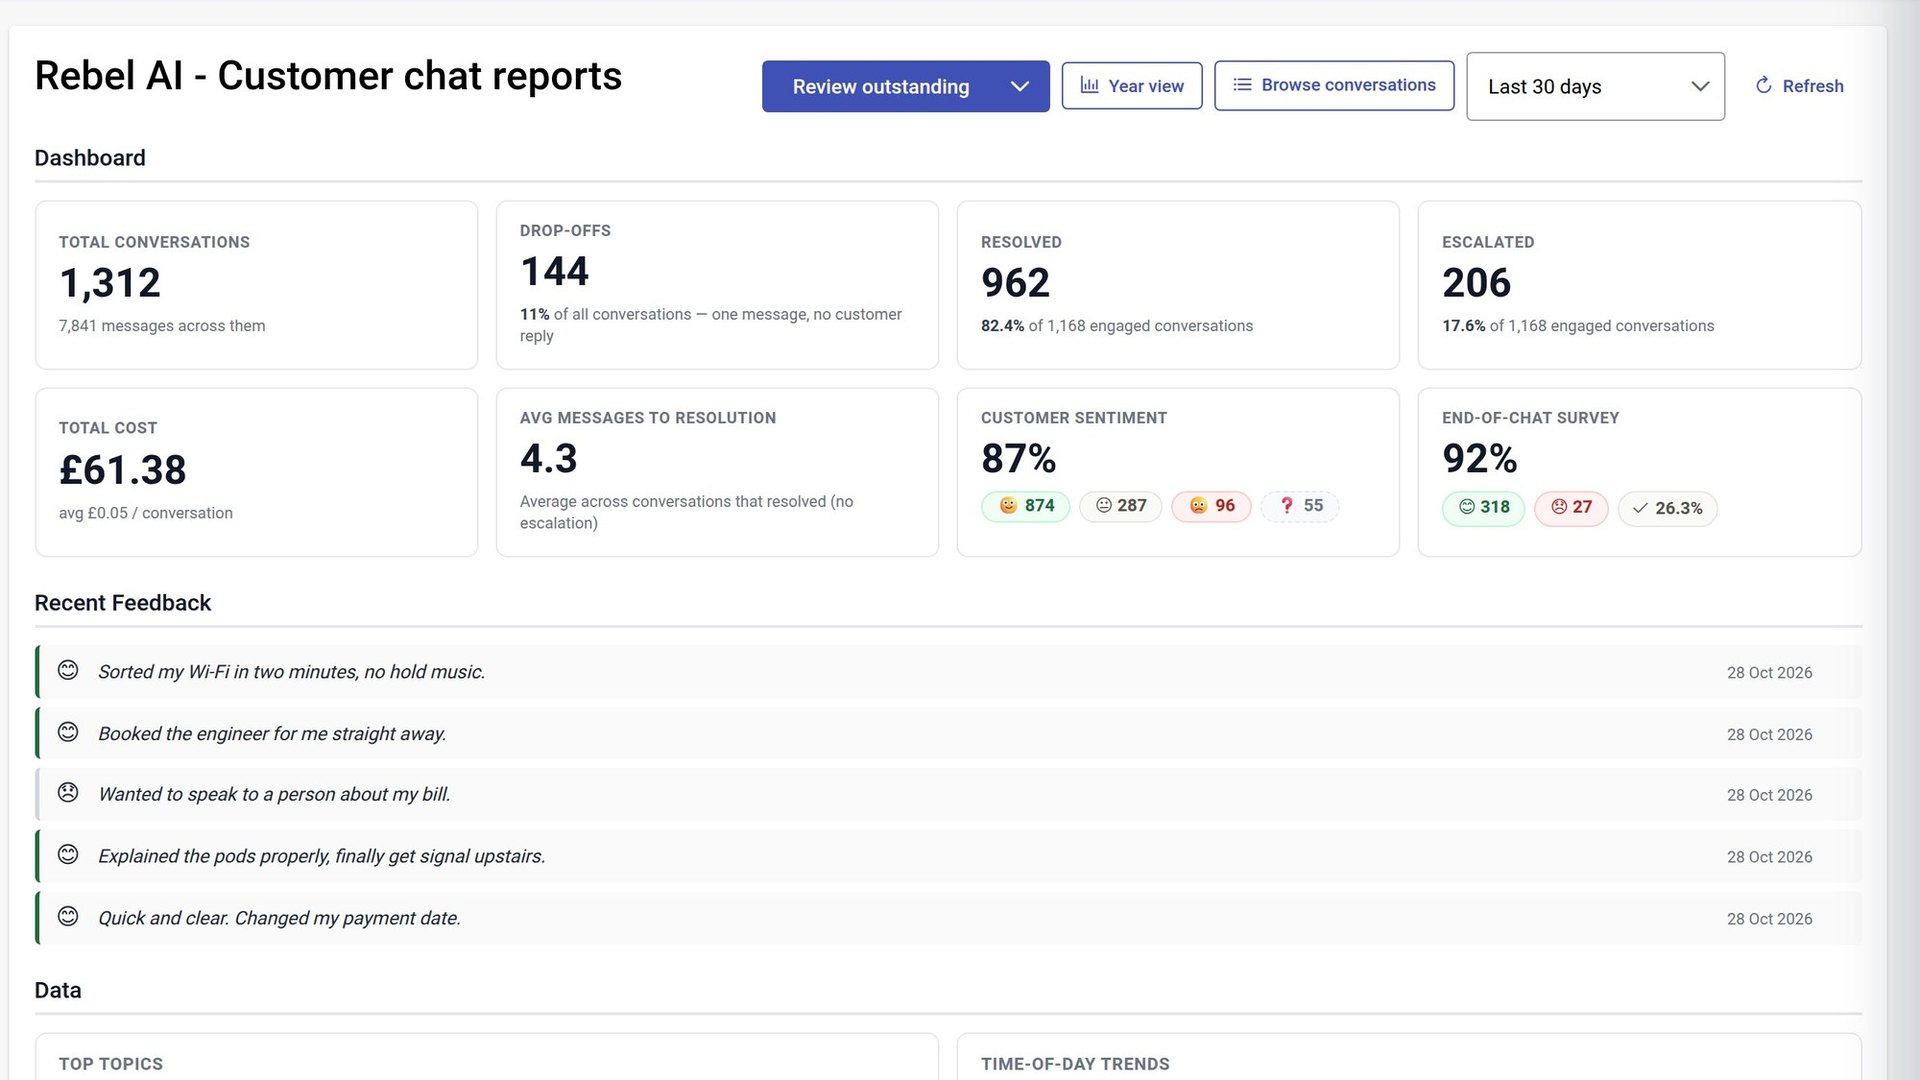Click the 4.3 average messages value
1920x1080 pixels.
(x=549, y=459)
